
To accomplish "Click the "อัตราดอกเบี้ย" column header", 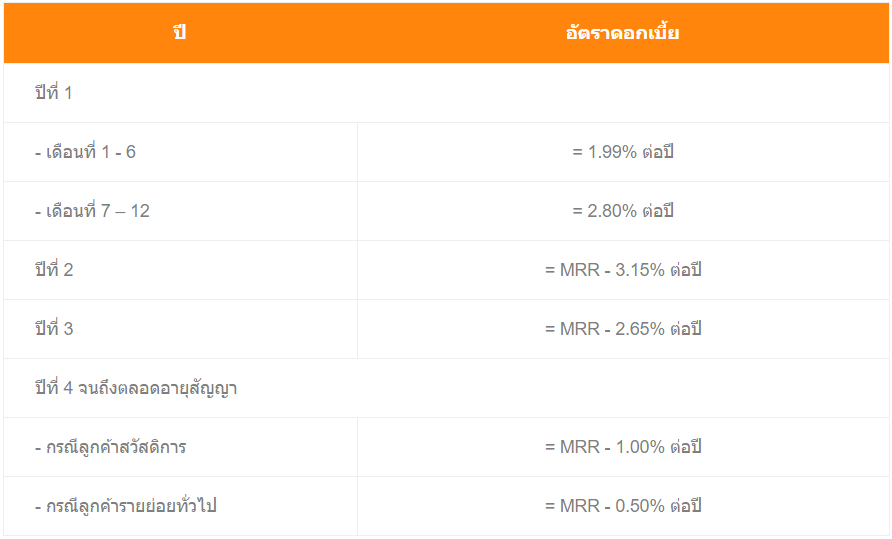I will click(x=622, y=33).
